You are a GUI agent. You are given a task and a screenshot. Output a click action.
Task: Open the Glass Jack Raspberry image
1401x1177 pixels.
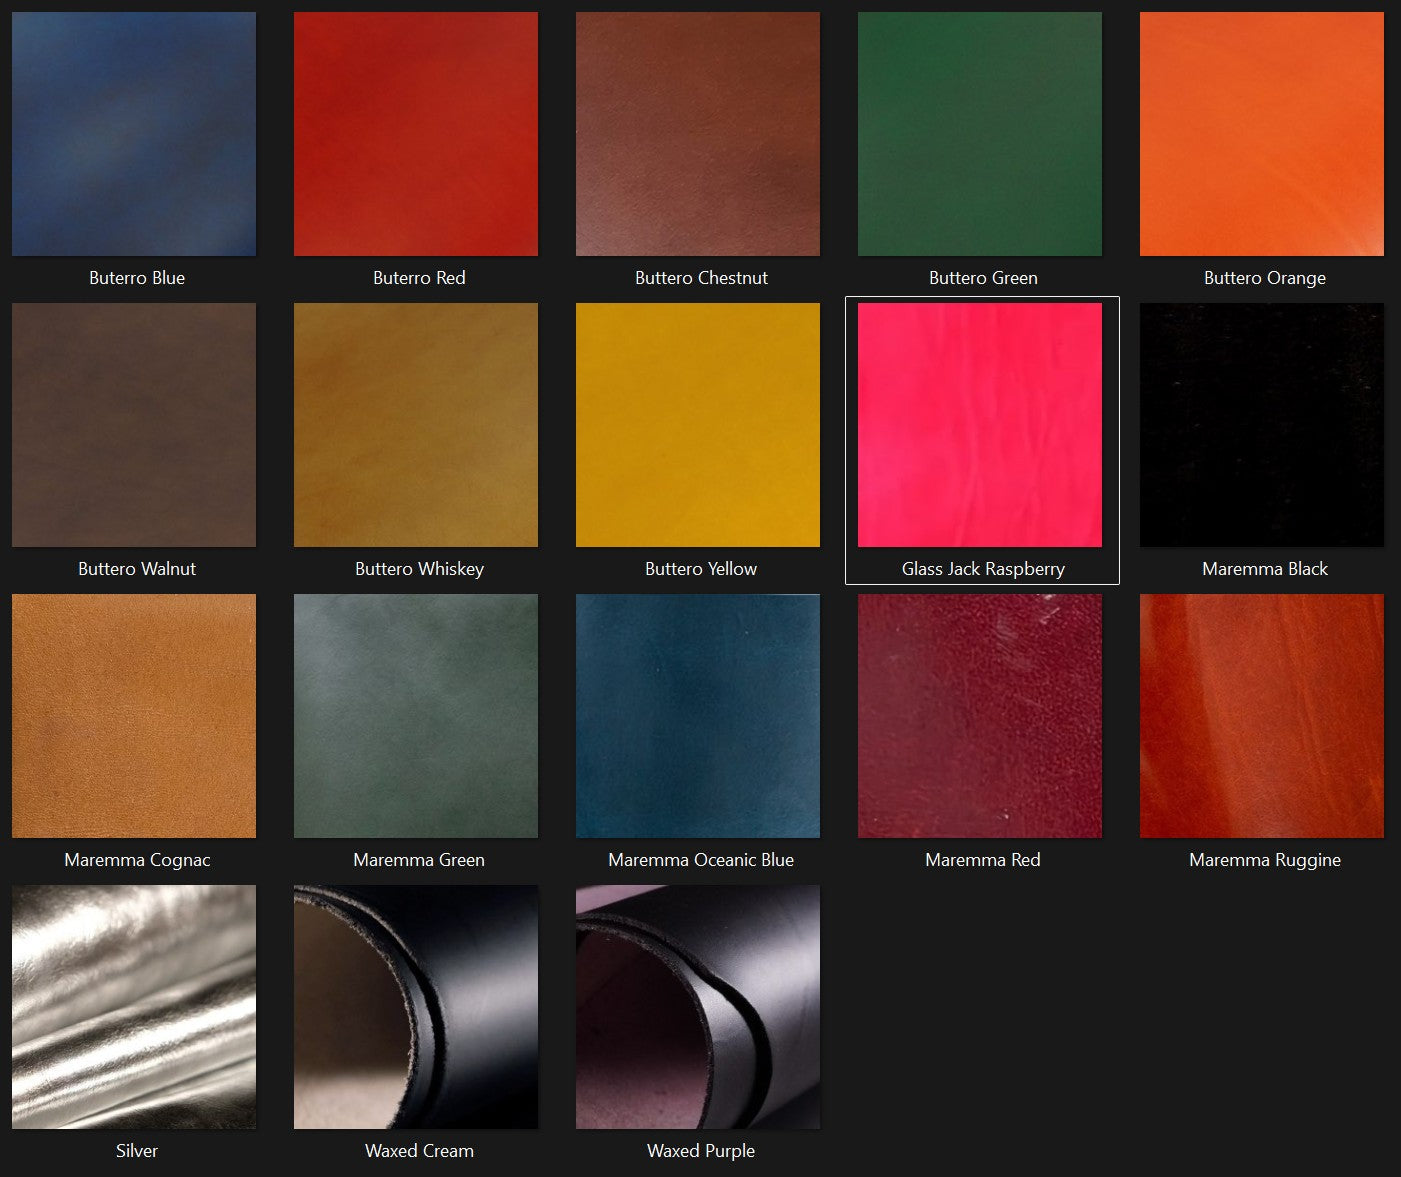(x=980, y=425)
